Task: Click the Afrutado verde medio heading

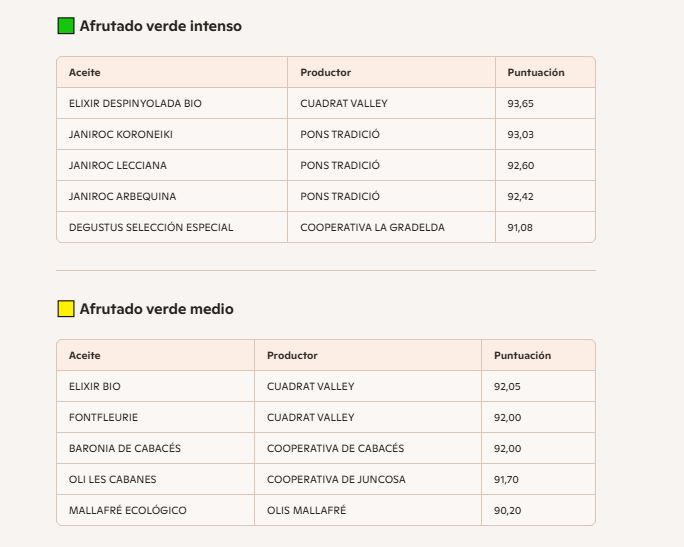Action: 156,309
